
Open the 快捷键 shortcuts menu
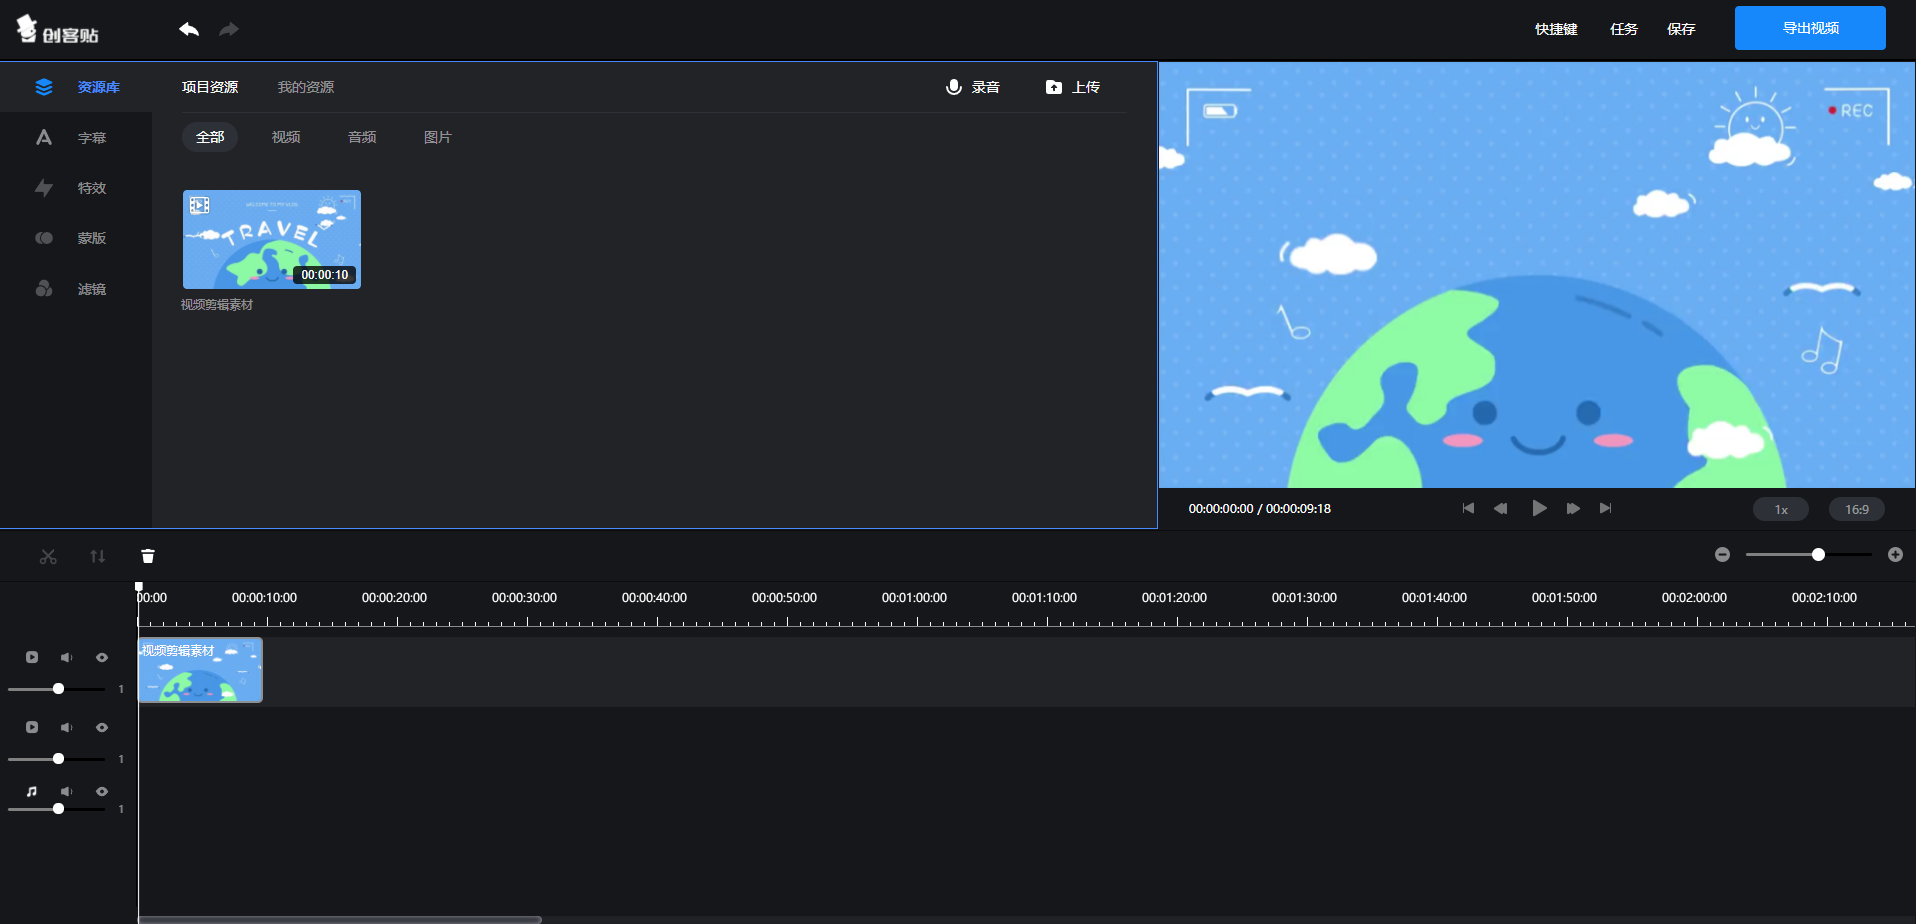(x=1556, y=29)
